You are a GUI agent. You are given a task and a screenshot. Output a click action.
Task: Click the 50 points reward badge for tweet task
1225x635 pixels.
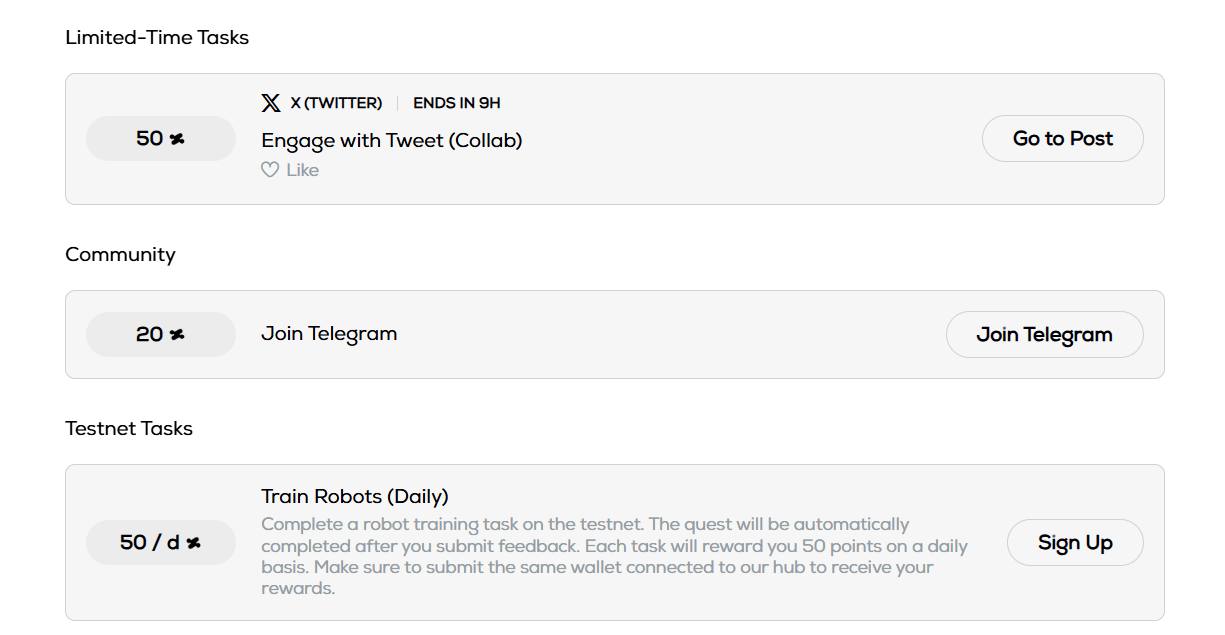click(x=160, y=139)
